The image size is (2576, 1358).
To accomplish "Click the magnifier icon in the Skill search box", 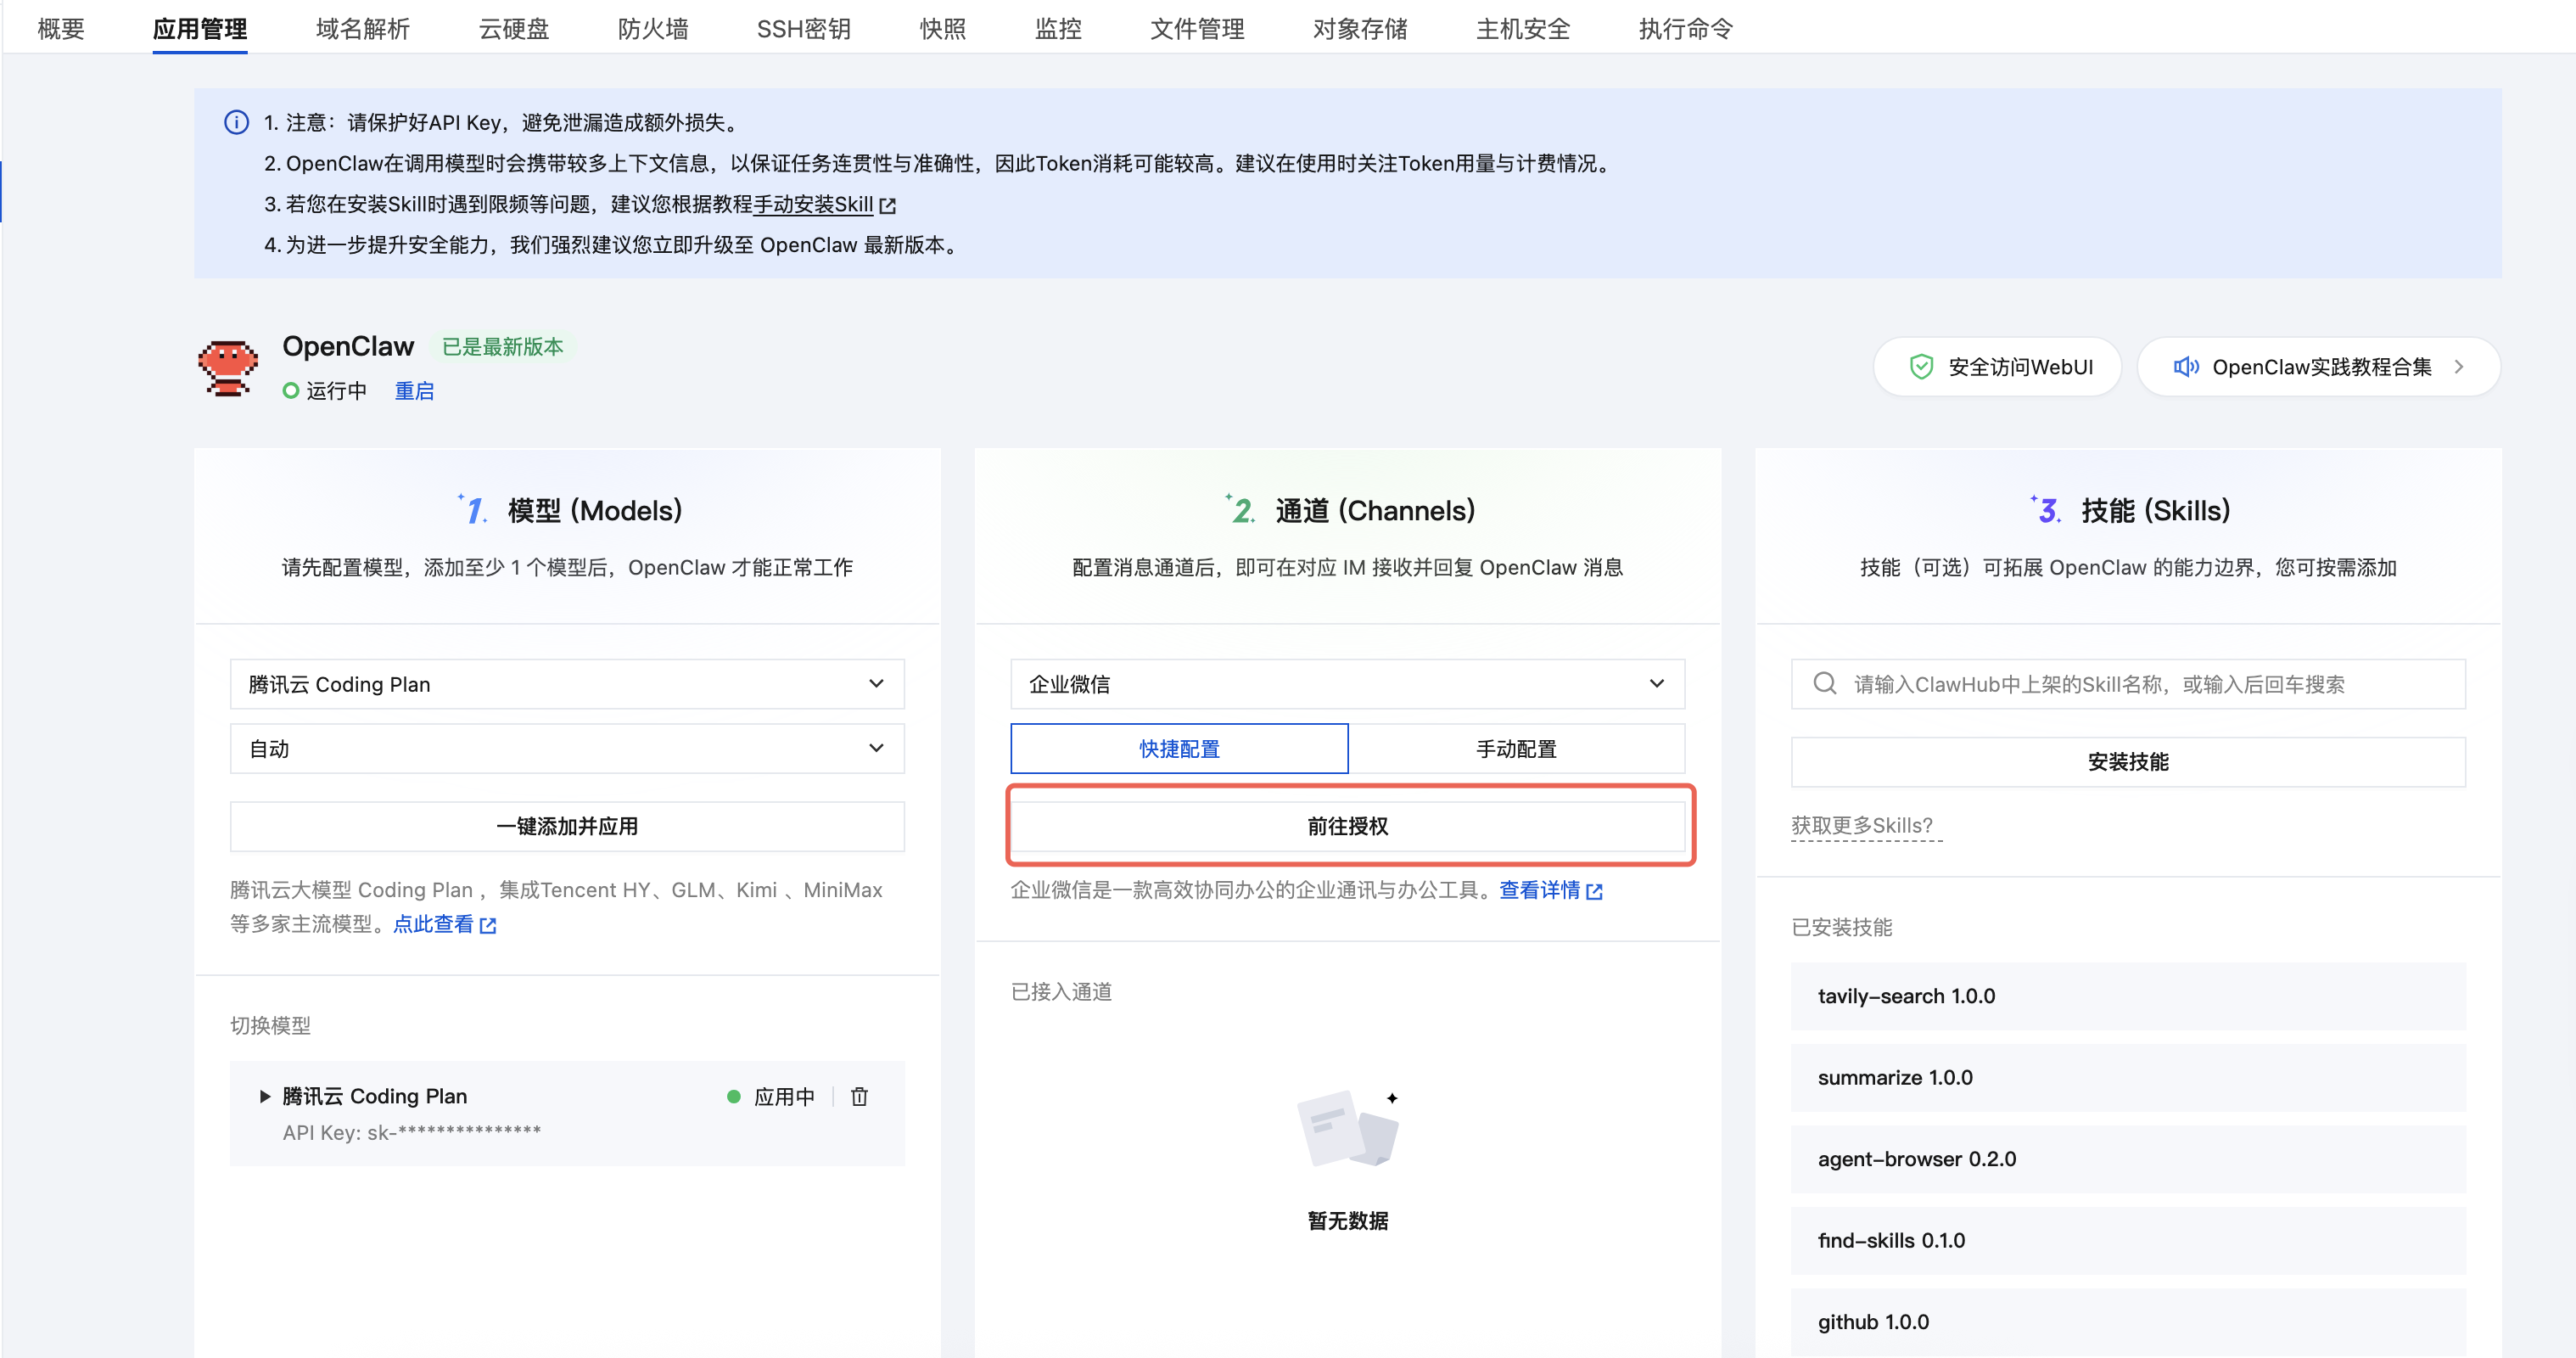I will point(1826,683).
